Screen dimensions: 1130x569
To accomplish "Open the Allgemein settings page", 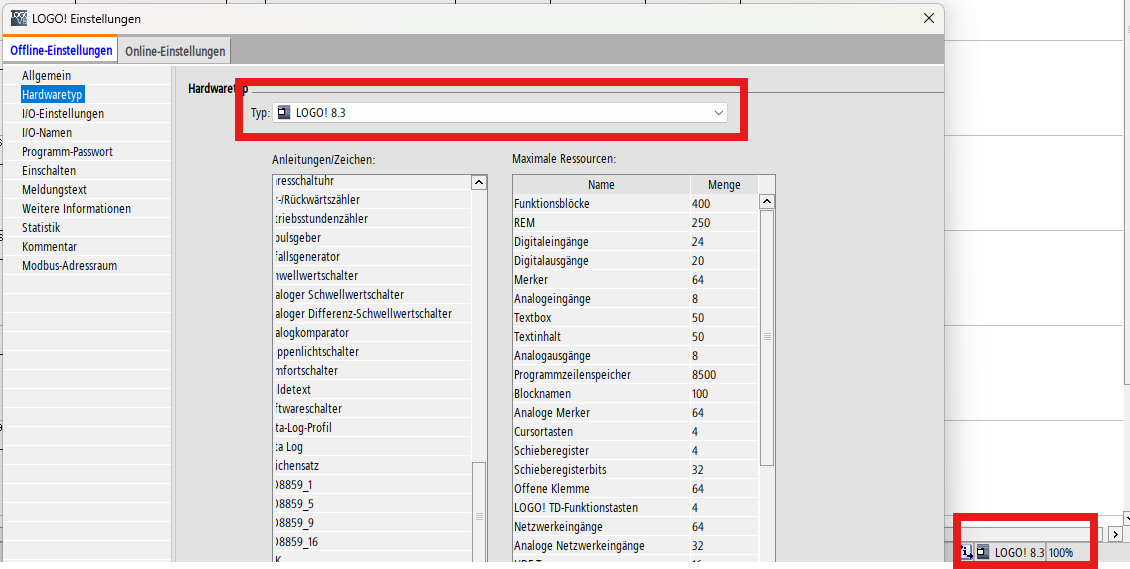I will point(46,76).
